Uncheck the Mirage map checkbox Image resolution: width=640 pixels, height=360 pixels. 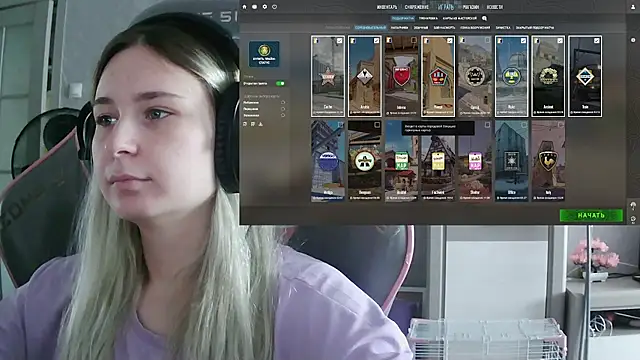pyautogui.click(x=450, y=41)
